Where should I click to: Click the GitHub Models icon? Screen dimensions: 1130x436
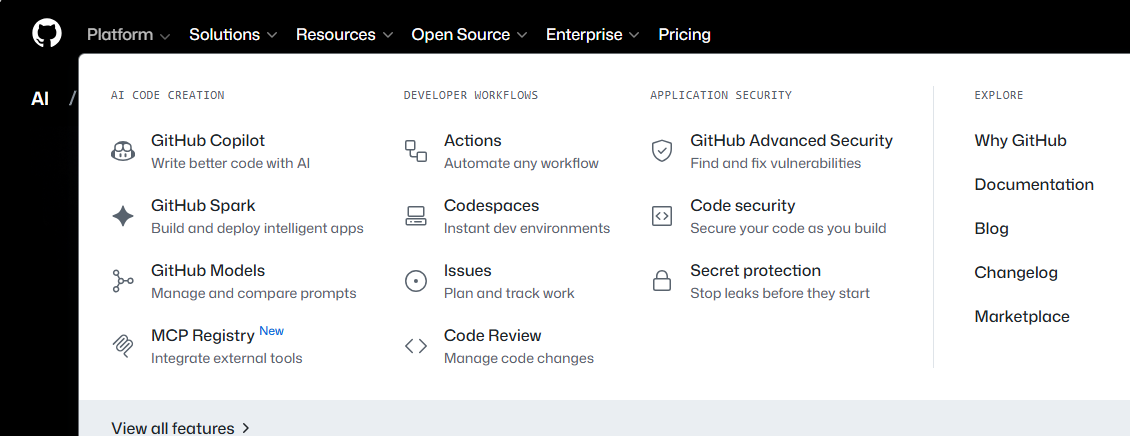pos(123,281)
